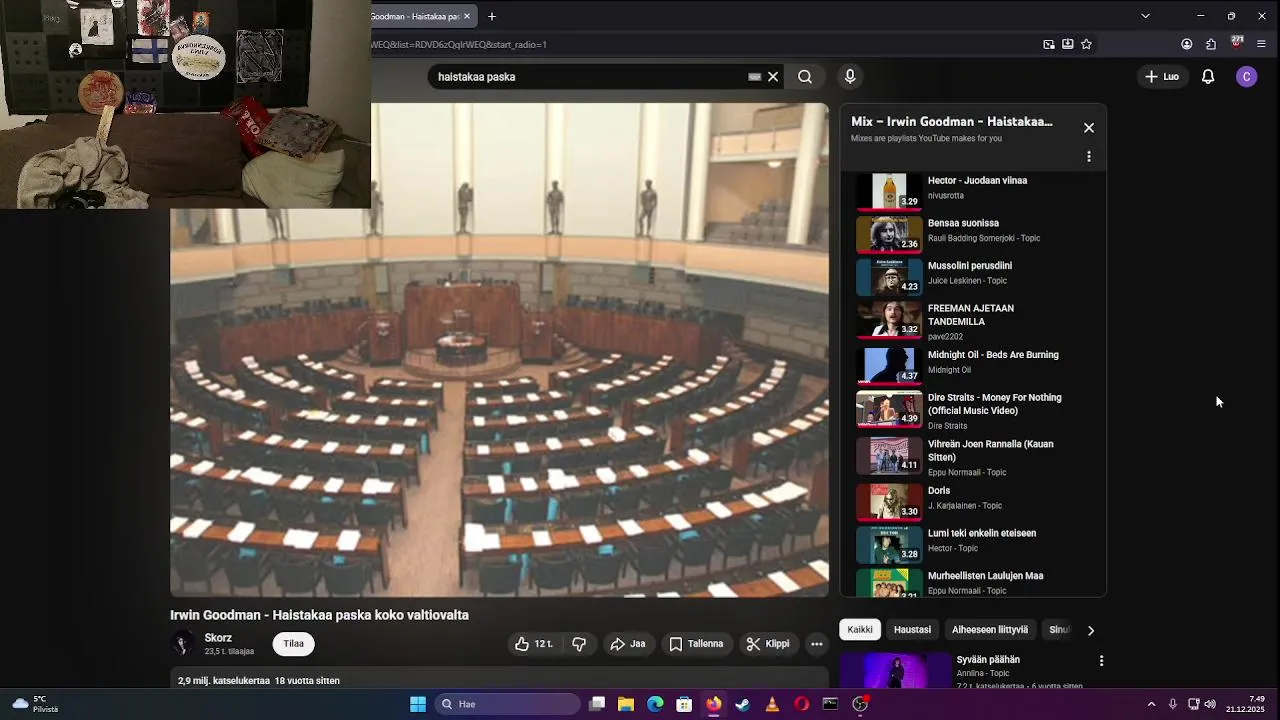
Task: Open picture-in-picture icon in address bar
Action: 1049,44
